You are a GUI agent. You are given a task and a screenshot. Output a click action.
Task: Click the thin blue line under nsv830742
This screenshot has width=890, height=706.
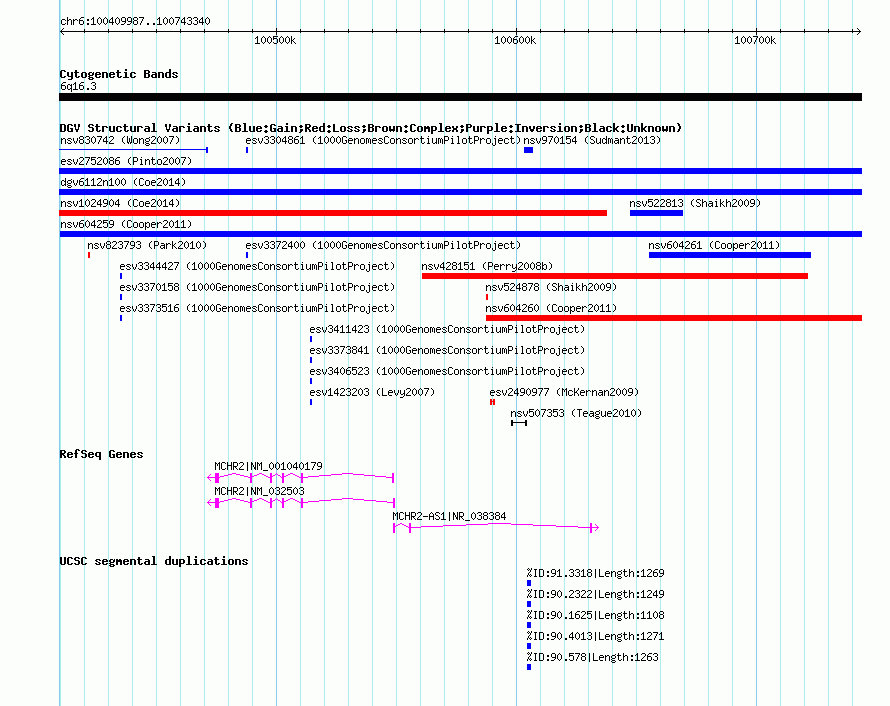(x=133, y=150)
